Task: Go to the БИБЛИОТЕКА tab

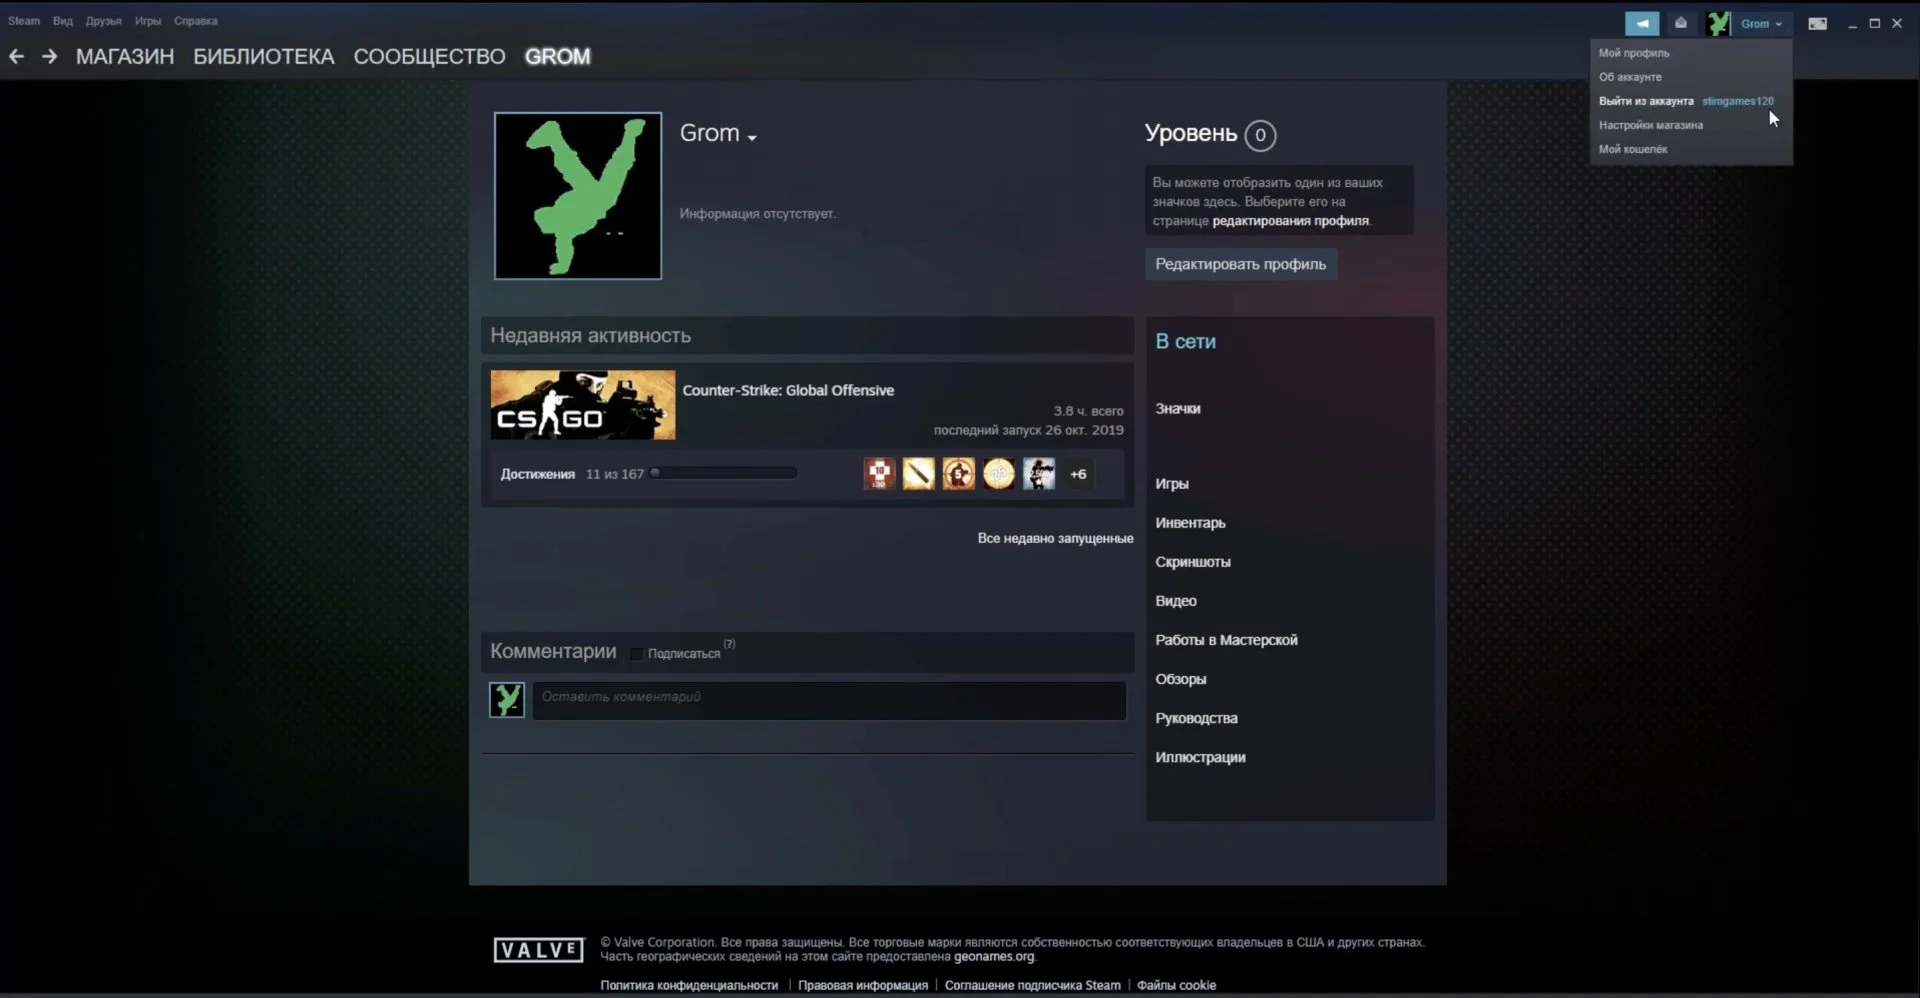Action: pos(264,57)
